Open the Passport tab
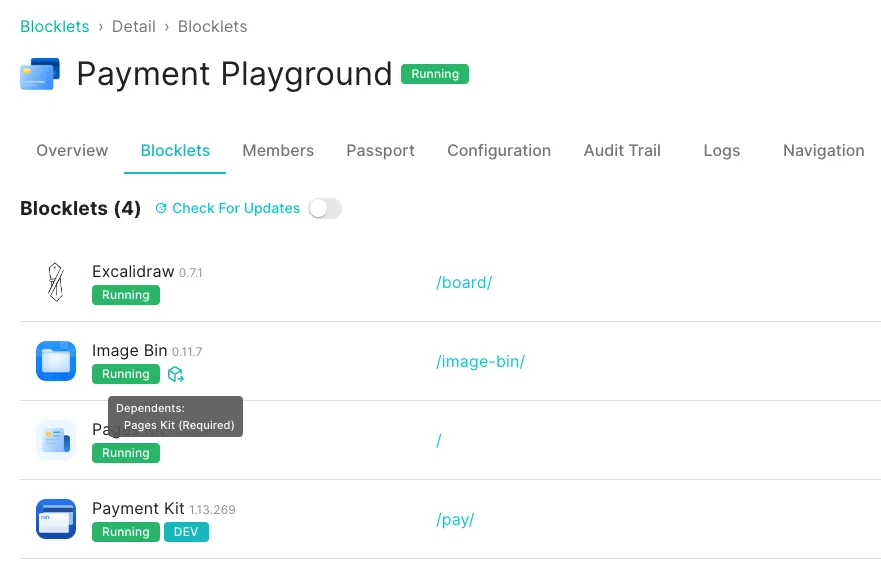 point(380,151)
